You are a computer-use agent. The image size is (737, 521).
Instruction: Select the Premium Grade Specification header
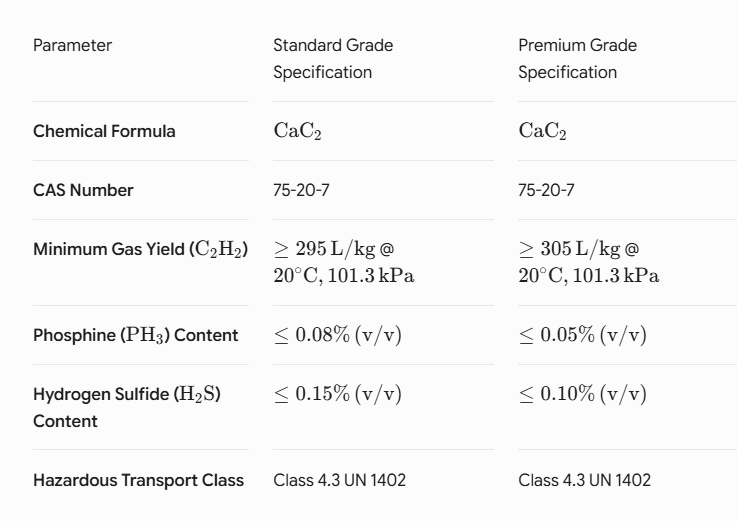(x=577, y=59)
